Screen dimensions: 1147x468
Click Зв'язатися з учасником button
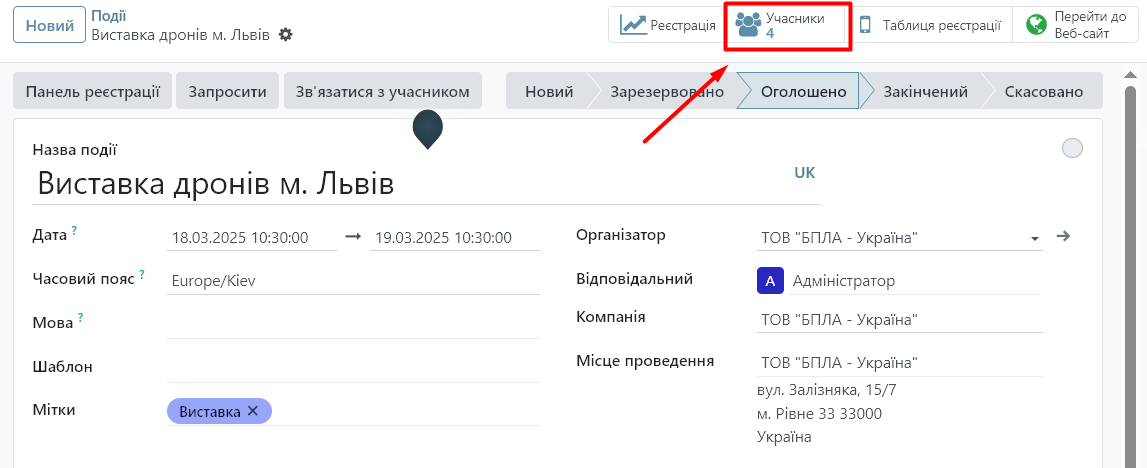(382, 91)
